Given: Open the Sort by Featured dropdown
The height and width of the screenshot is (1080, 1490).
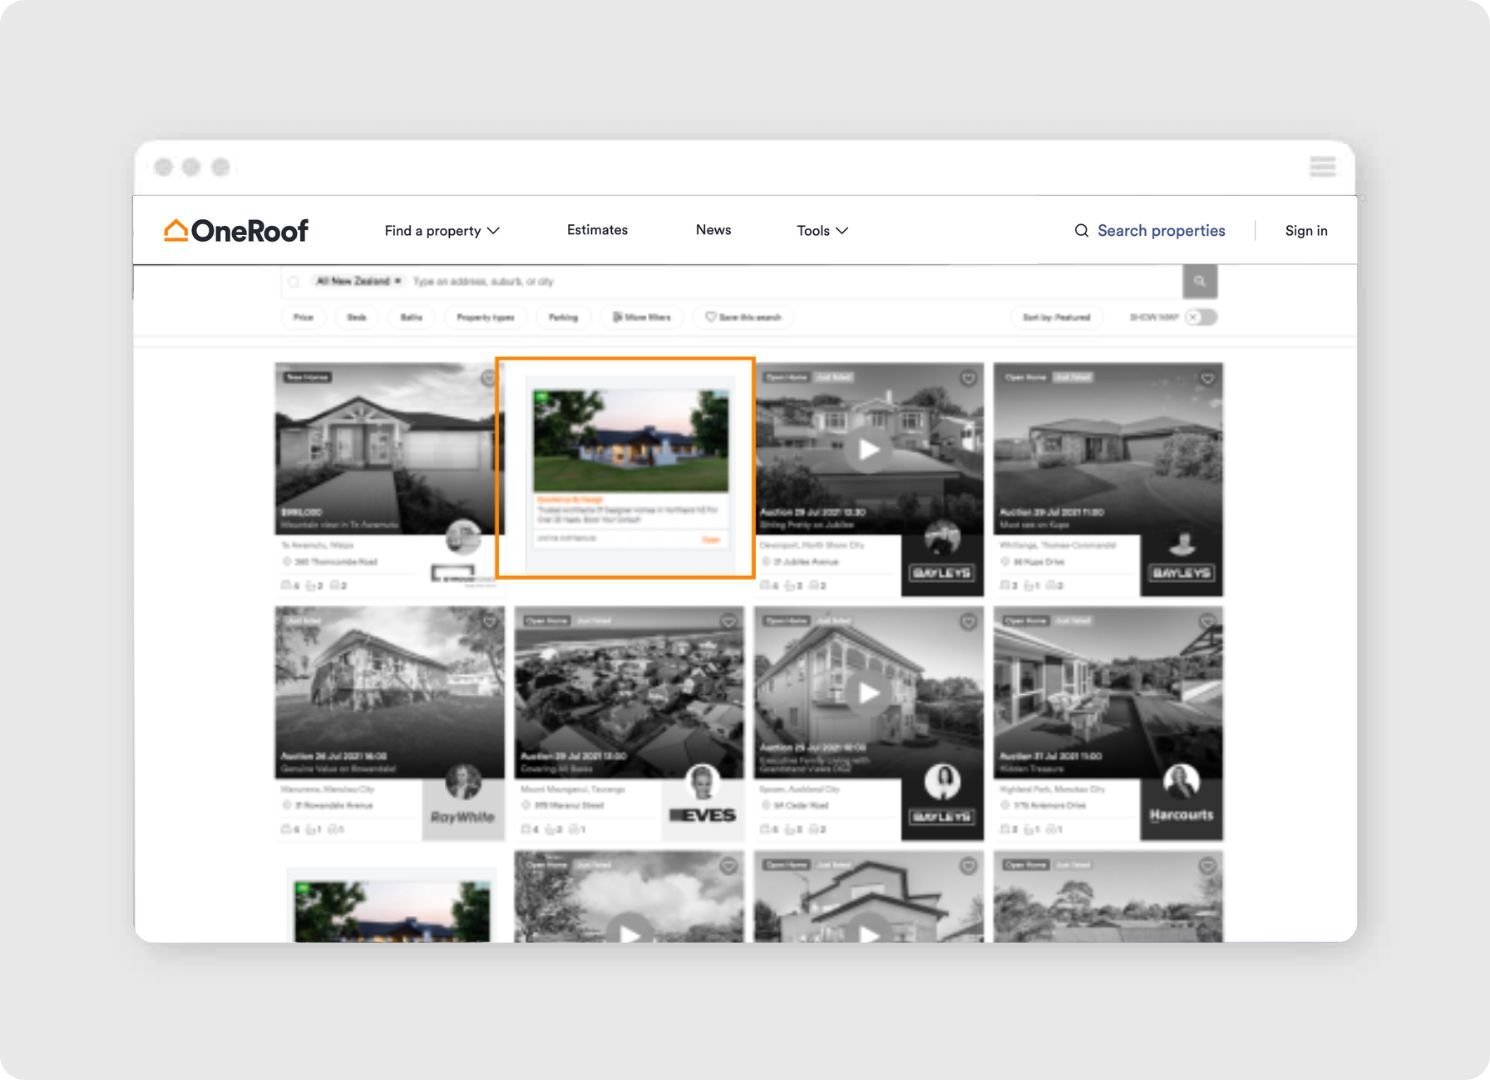Looking at the screenshot, I should [1055, 317].
